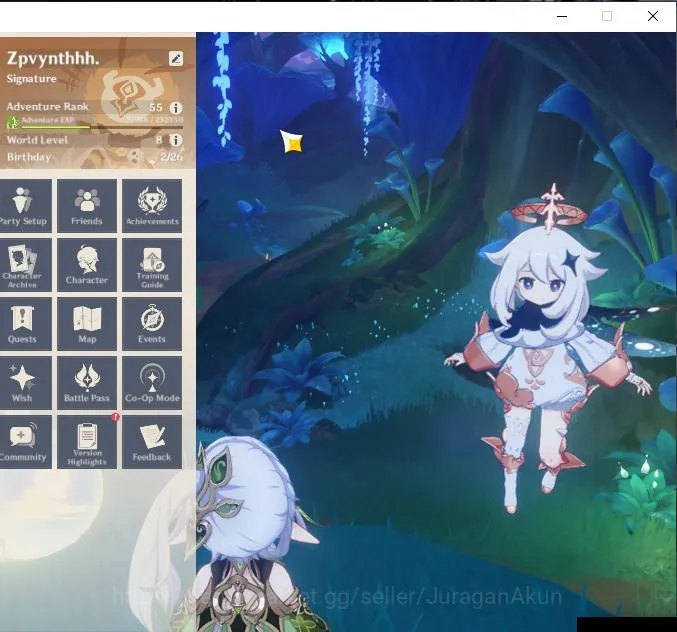Viewport: 677px width, 632px height.
Task: Open the Friends menu tile
Action: [x=87, y=206]
